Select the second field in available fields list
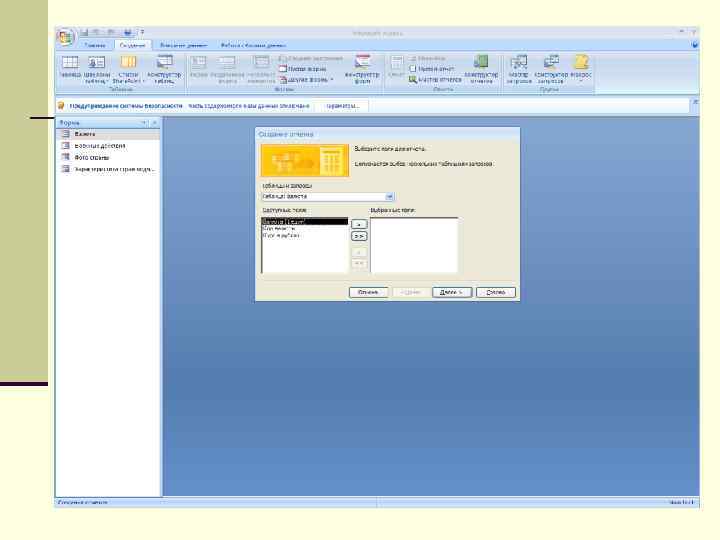This screenshot has width=720, height=540. [304, 229]
